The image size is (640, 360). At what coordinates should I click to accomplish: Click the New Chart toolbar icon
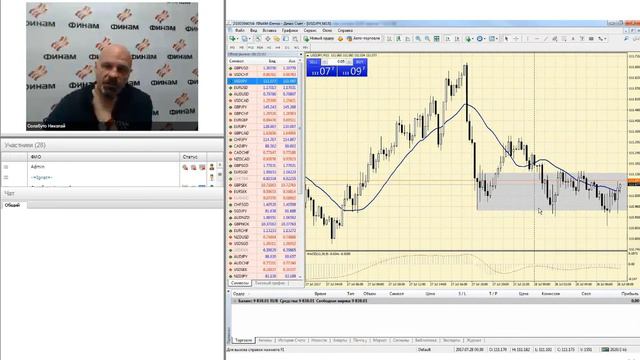pos(232,39)
